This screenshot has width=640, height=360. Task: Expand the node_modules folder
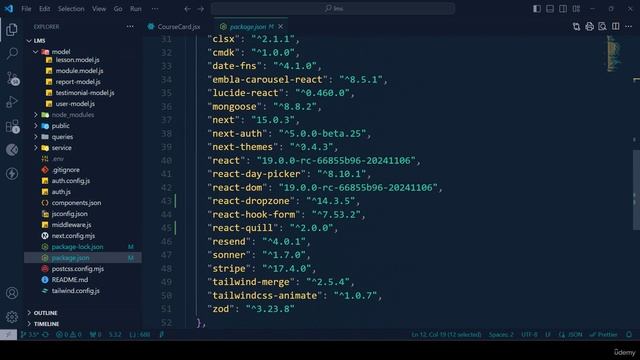click(36, 115)
